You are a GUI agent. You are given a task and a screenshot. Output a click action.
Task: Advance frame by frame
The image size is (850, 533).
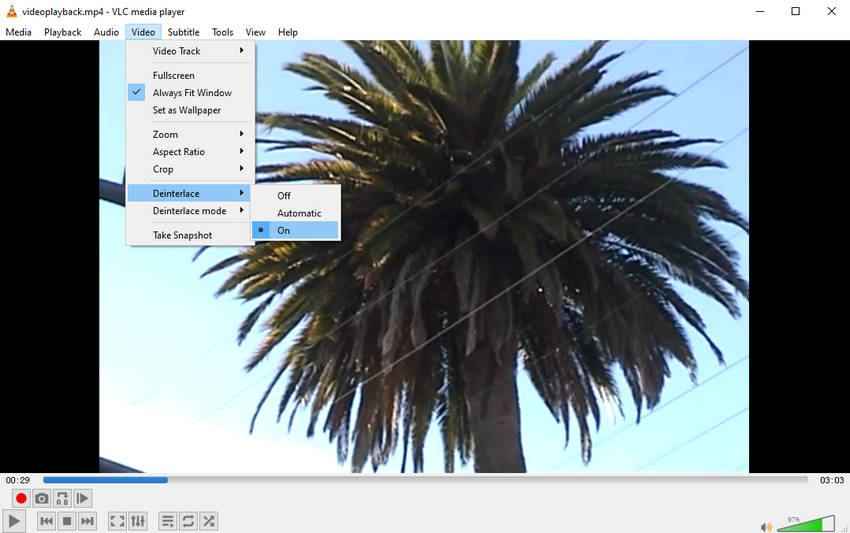pos(82,498)
